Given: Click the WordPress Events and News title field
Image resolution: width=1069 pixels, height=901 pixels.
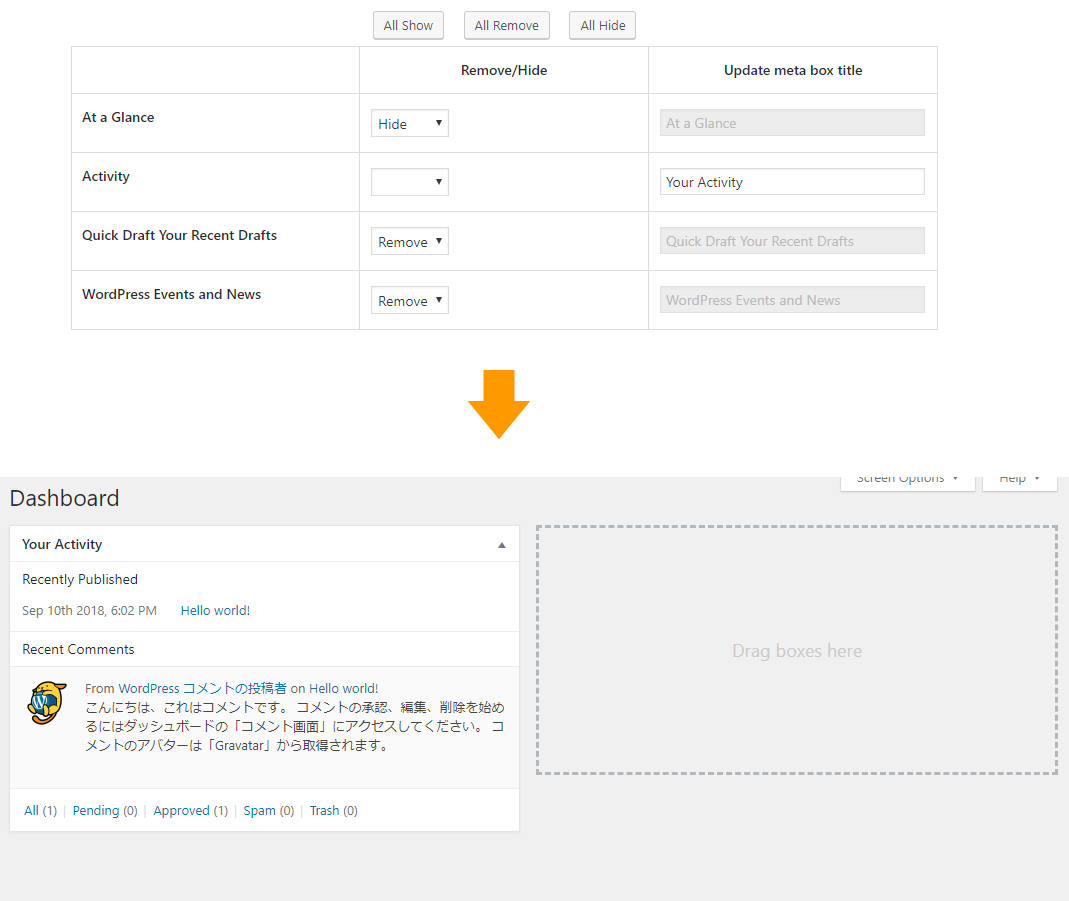Looking at the screenshot, I should coord(792,300).
